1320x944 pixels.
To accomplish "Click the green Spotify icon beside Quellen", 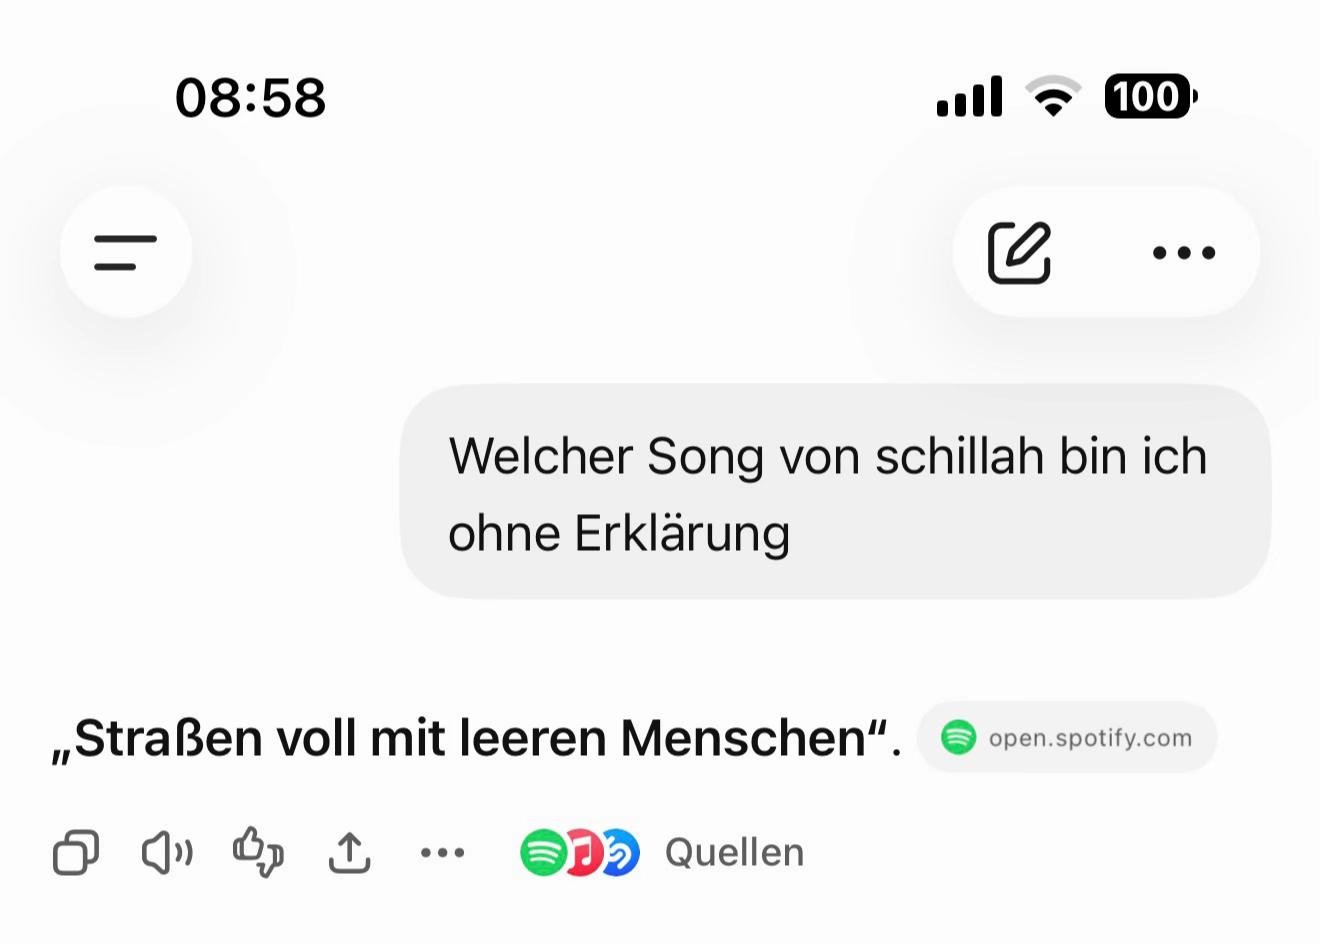I will pos(543,853).
